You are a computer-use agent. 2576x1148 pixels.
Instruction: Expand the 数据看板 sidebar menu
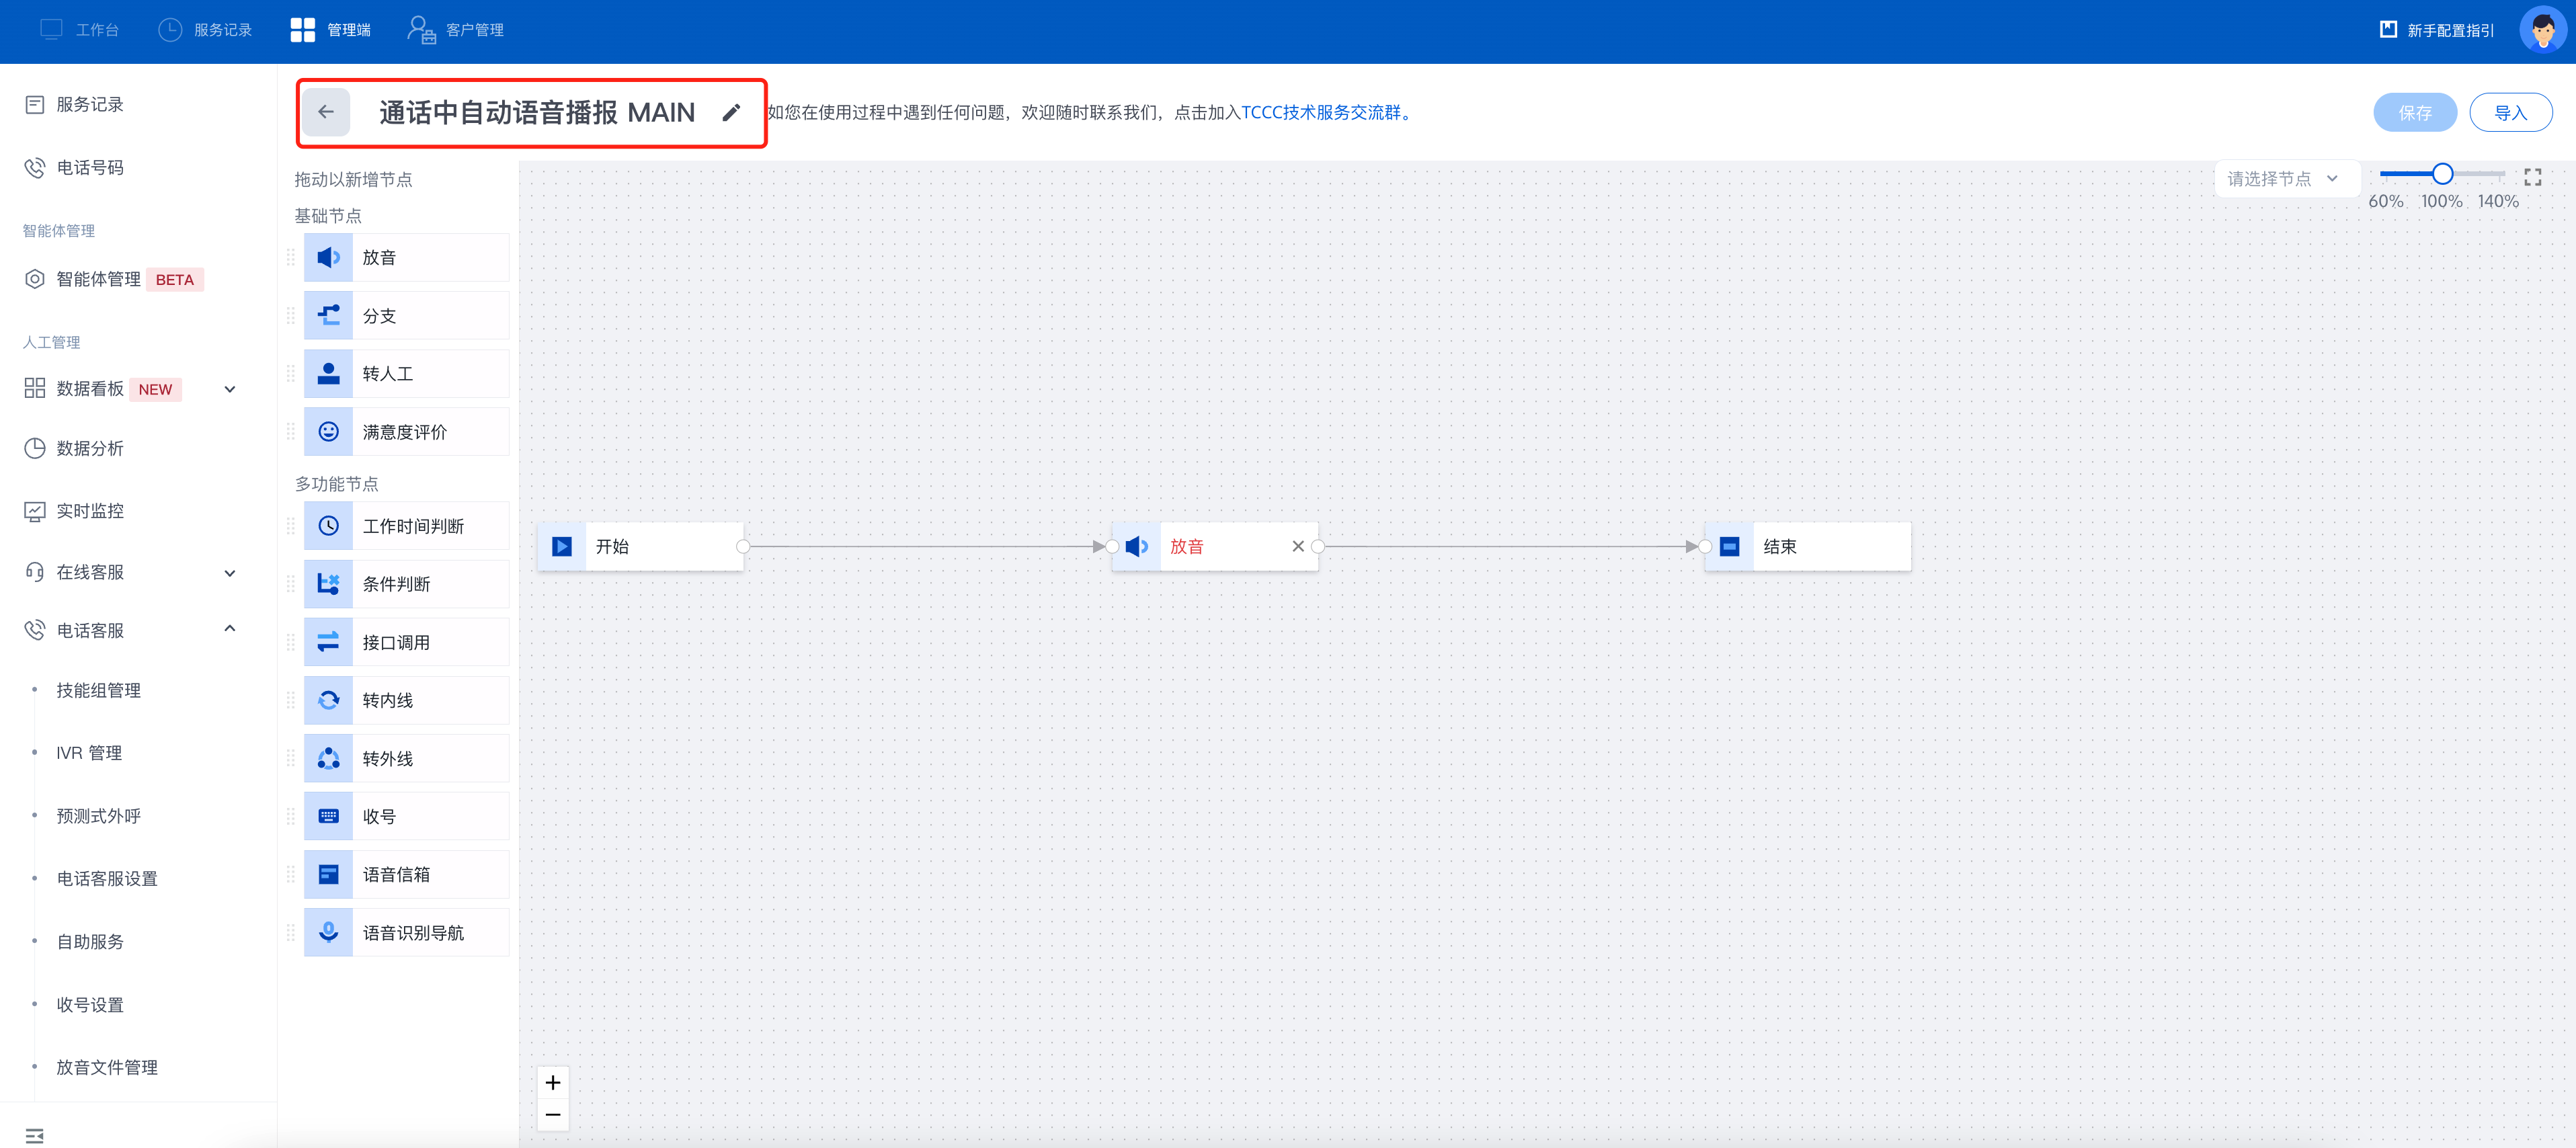point(230,389)
